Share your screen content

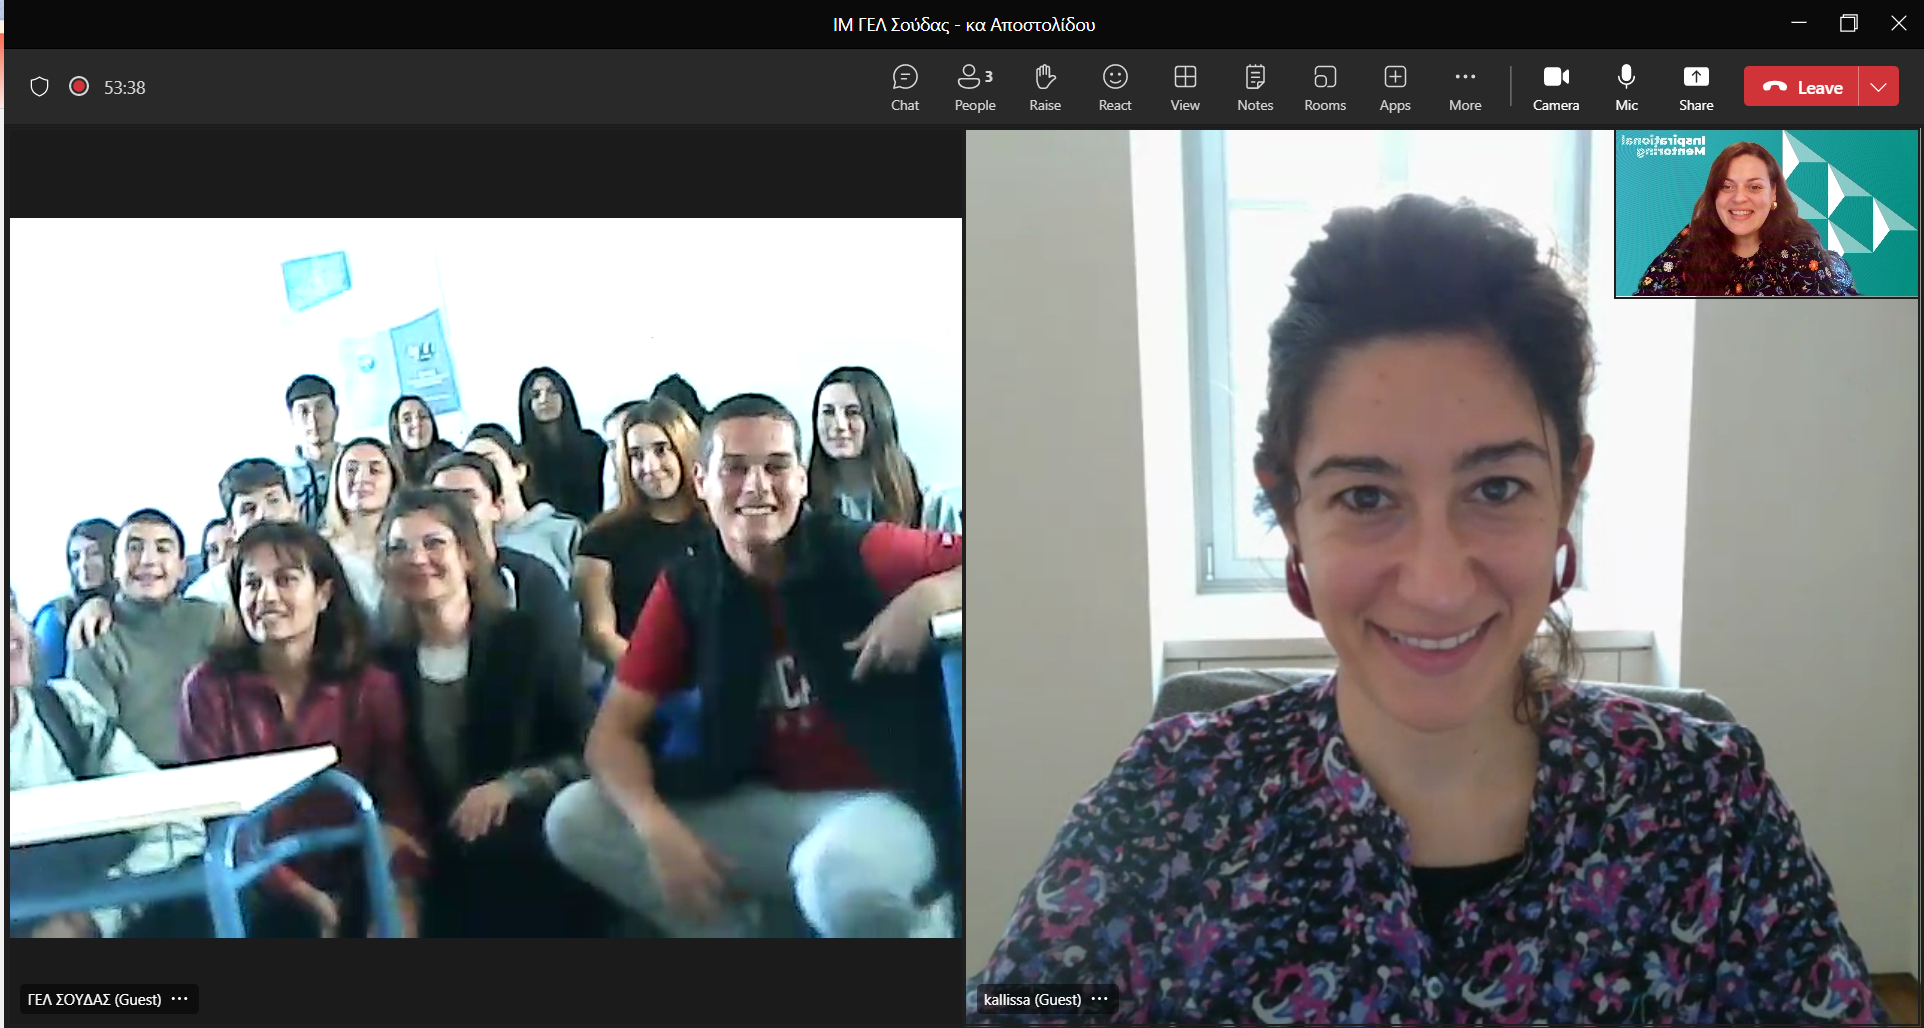[x=1696, y=87]
